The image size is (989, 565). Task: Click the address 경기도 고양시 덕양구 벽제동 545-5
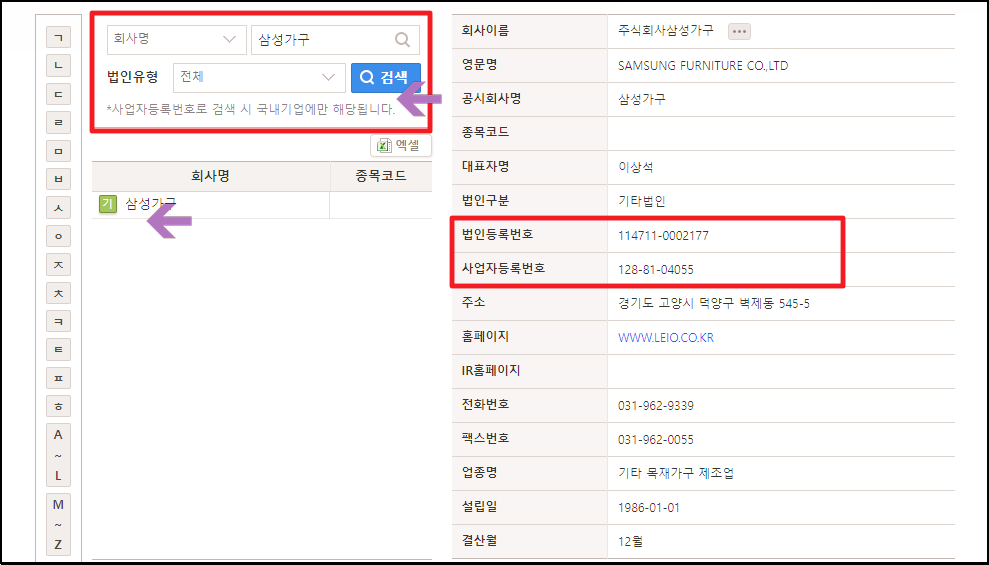pyautogui.click(x=713, y=304)
